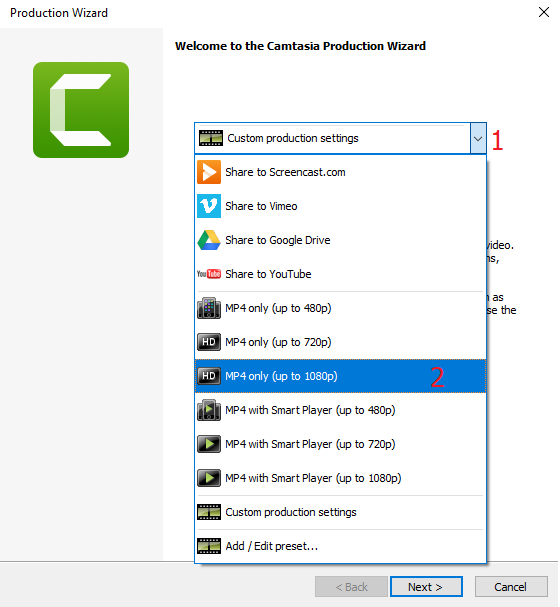Click the Cancel button
560x607 pixels.
[x=511, y=586]
